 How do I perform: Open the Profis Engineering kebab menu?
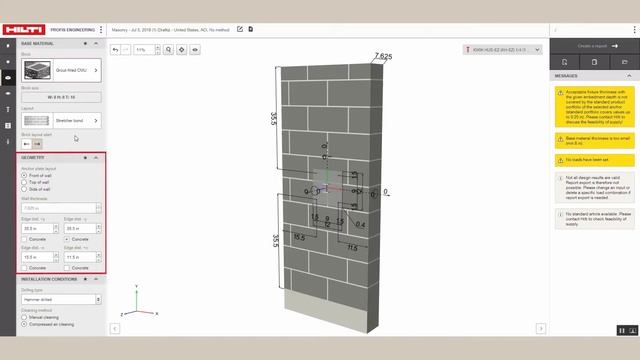pyautogui.click(x=101, y=30)
